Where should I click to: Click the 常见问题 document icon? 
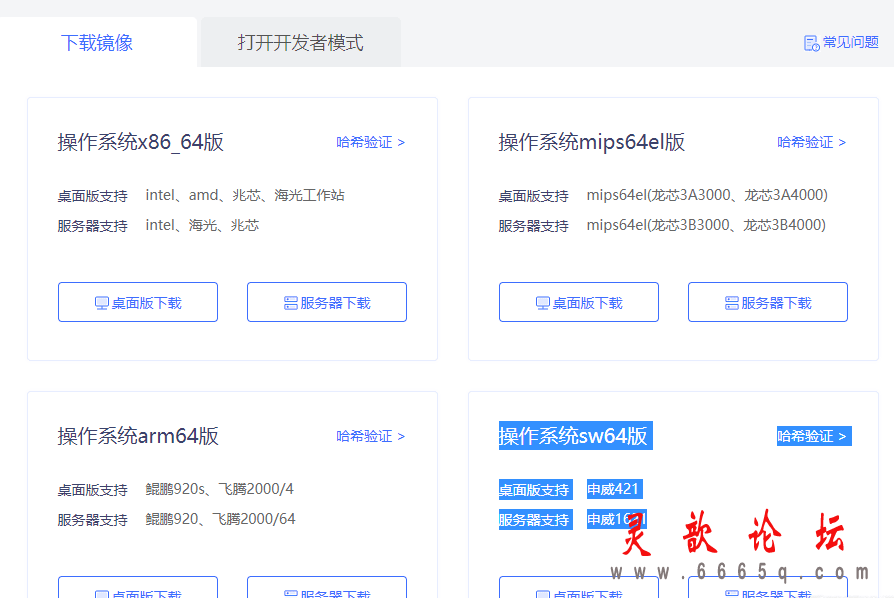[x=811, y=43]
